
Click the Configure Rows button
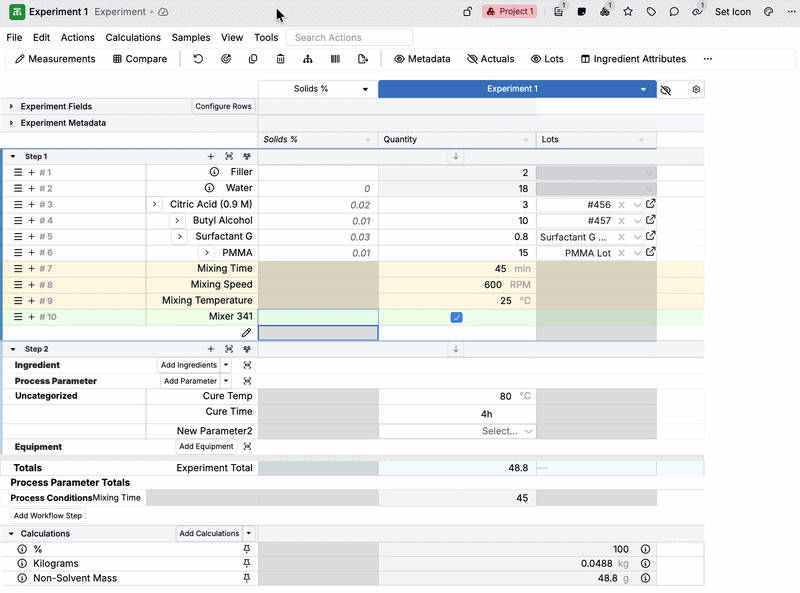pyautogui.click(x=223, y=106)
